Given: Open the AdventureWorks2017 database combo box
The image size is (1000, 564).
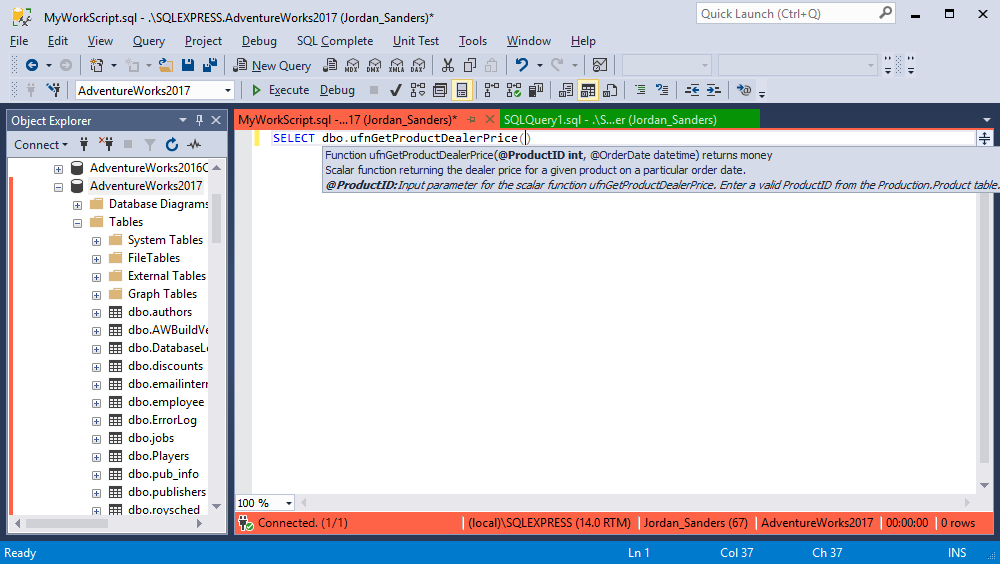Looking at the screenshot, I should tap(155, 91).
